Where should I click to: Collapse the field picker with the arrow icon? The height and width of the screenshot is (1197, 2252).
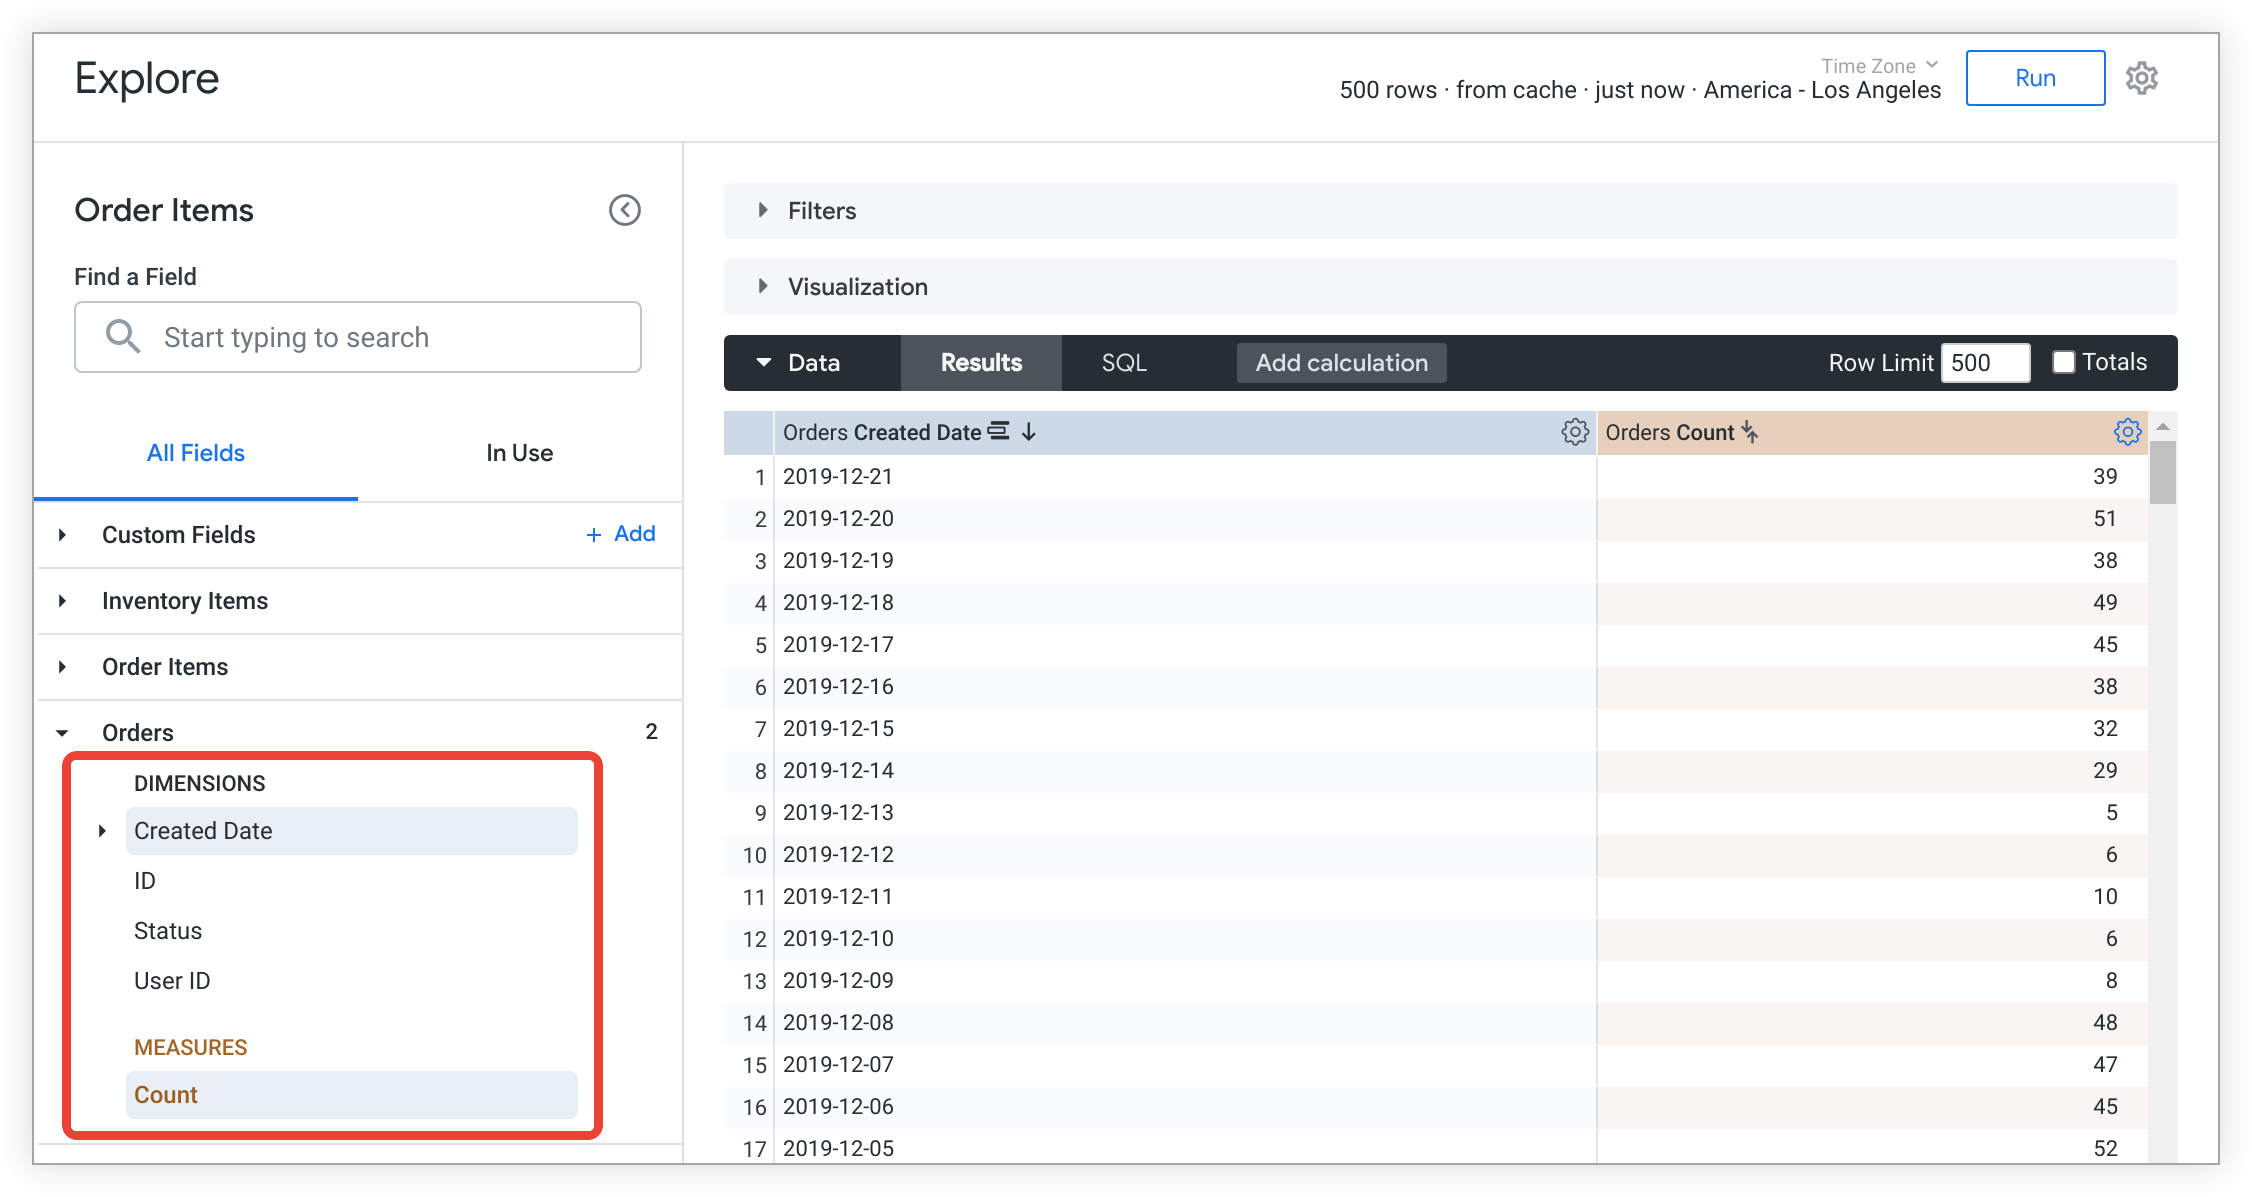point(625,210)
